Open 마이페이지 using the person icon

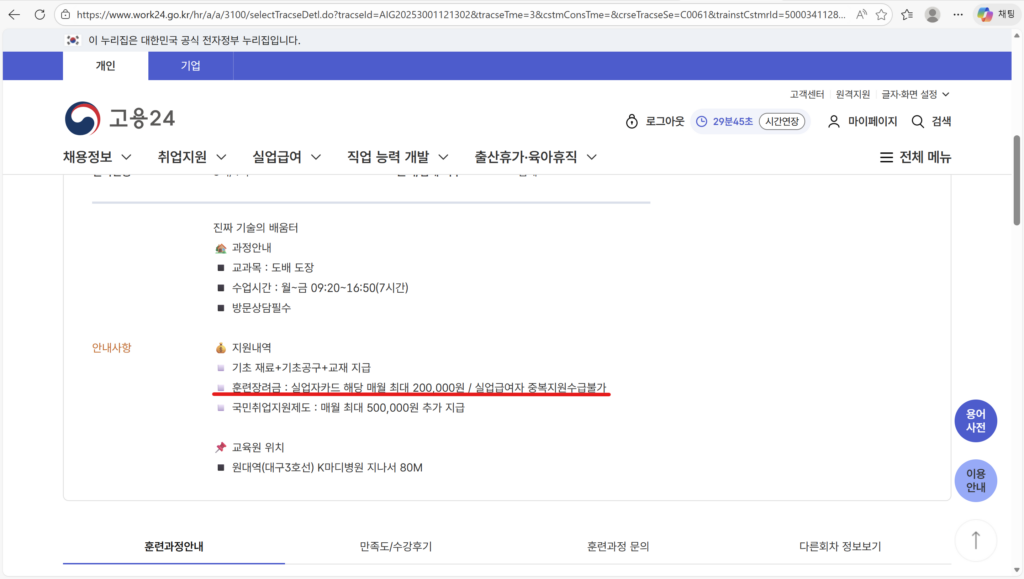pos(834,119)
